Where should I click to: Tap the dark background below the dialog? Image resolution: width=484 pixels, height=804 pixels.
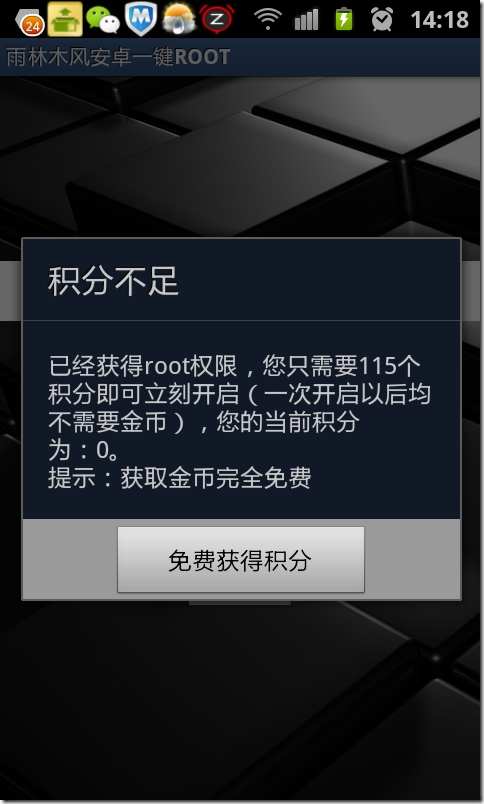click(241, 702)
